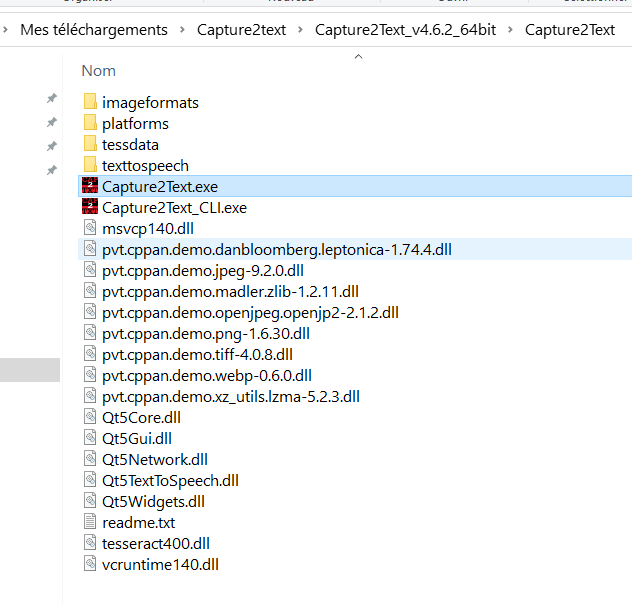Expand chevron before Mes téléchargements breadcrumb
The image size is (632, 605).
(x=6, y=29)
